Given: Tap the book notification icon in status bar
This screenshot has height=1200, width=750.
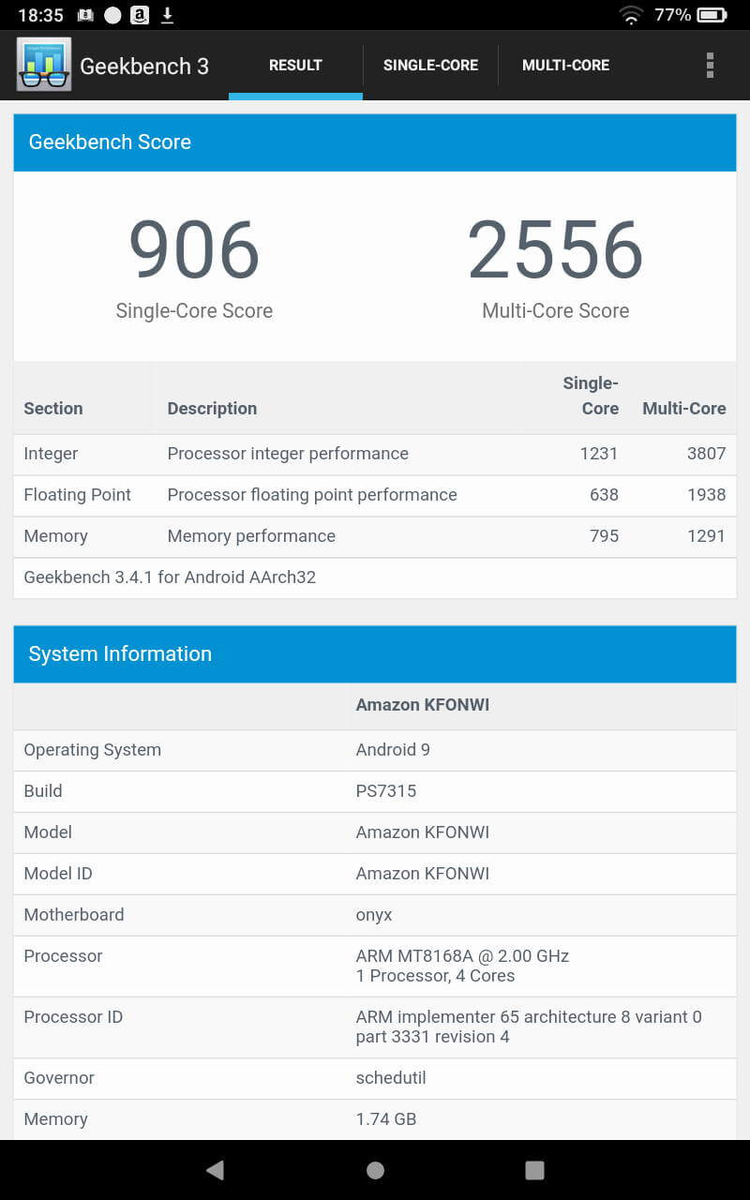Looking at the screenshot, I should [x=86, y=15].
